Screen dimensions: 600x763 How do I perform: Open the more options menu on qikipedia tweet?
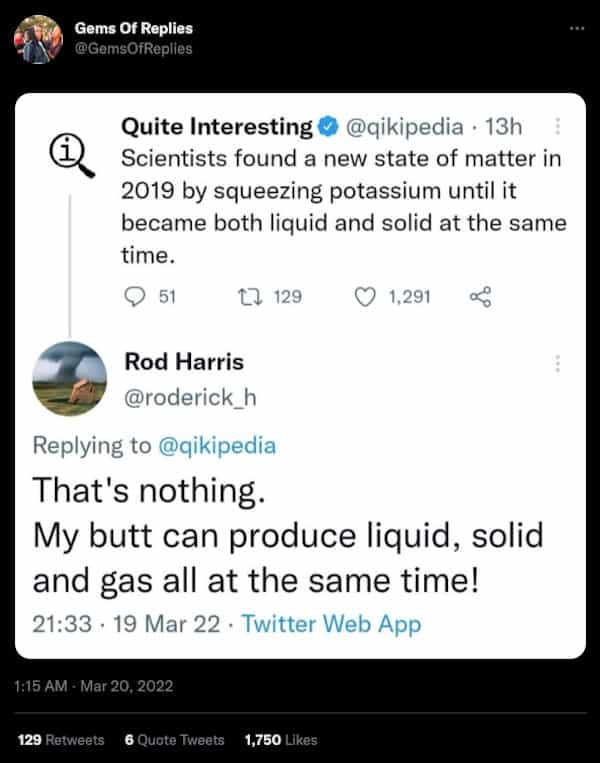coord(557,127)
